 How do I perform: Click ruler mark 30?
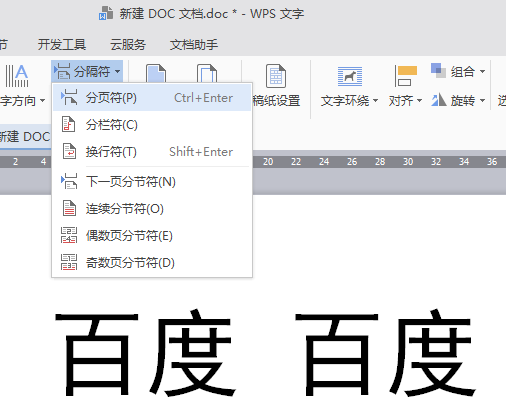408,162
